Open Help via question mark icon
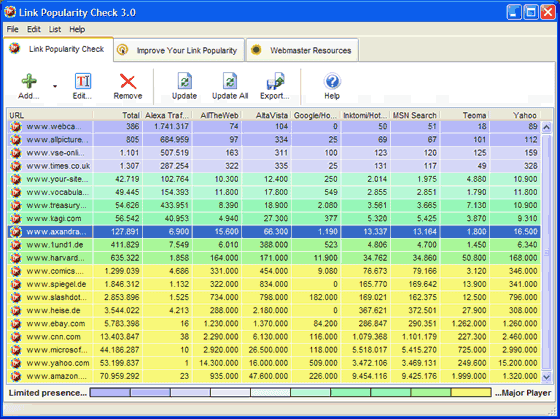Screen dimensions: 560x419 (332, 81)
